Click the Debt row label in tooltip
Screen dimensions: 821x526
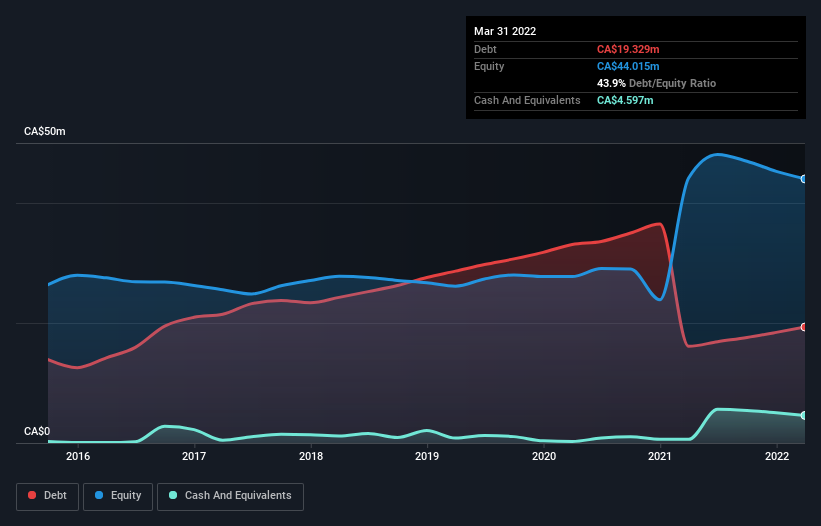[485, 49]
